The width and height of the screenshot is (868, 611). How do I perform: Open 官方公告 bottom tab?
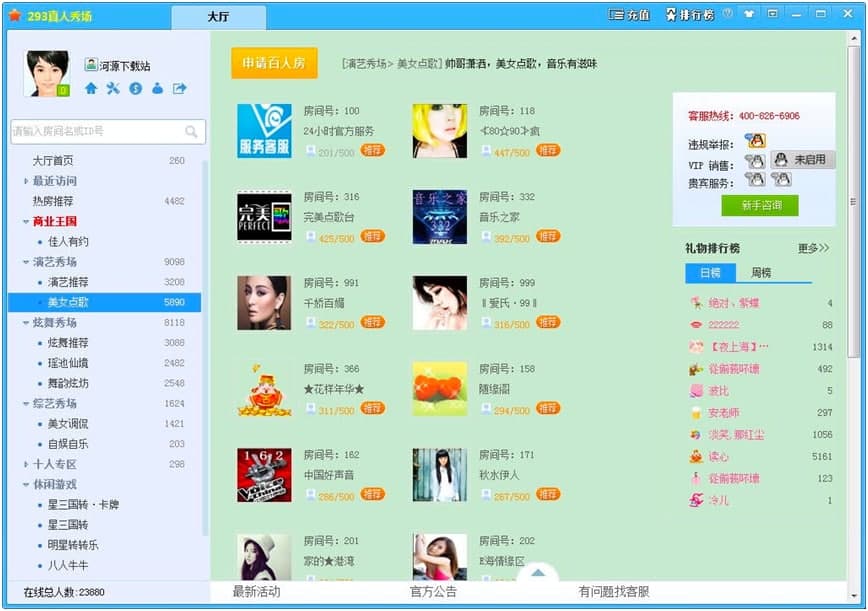433,592
